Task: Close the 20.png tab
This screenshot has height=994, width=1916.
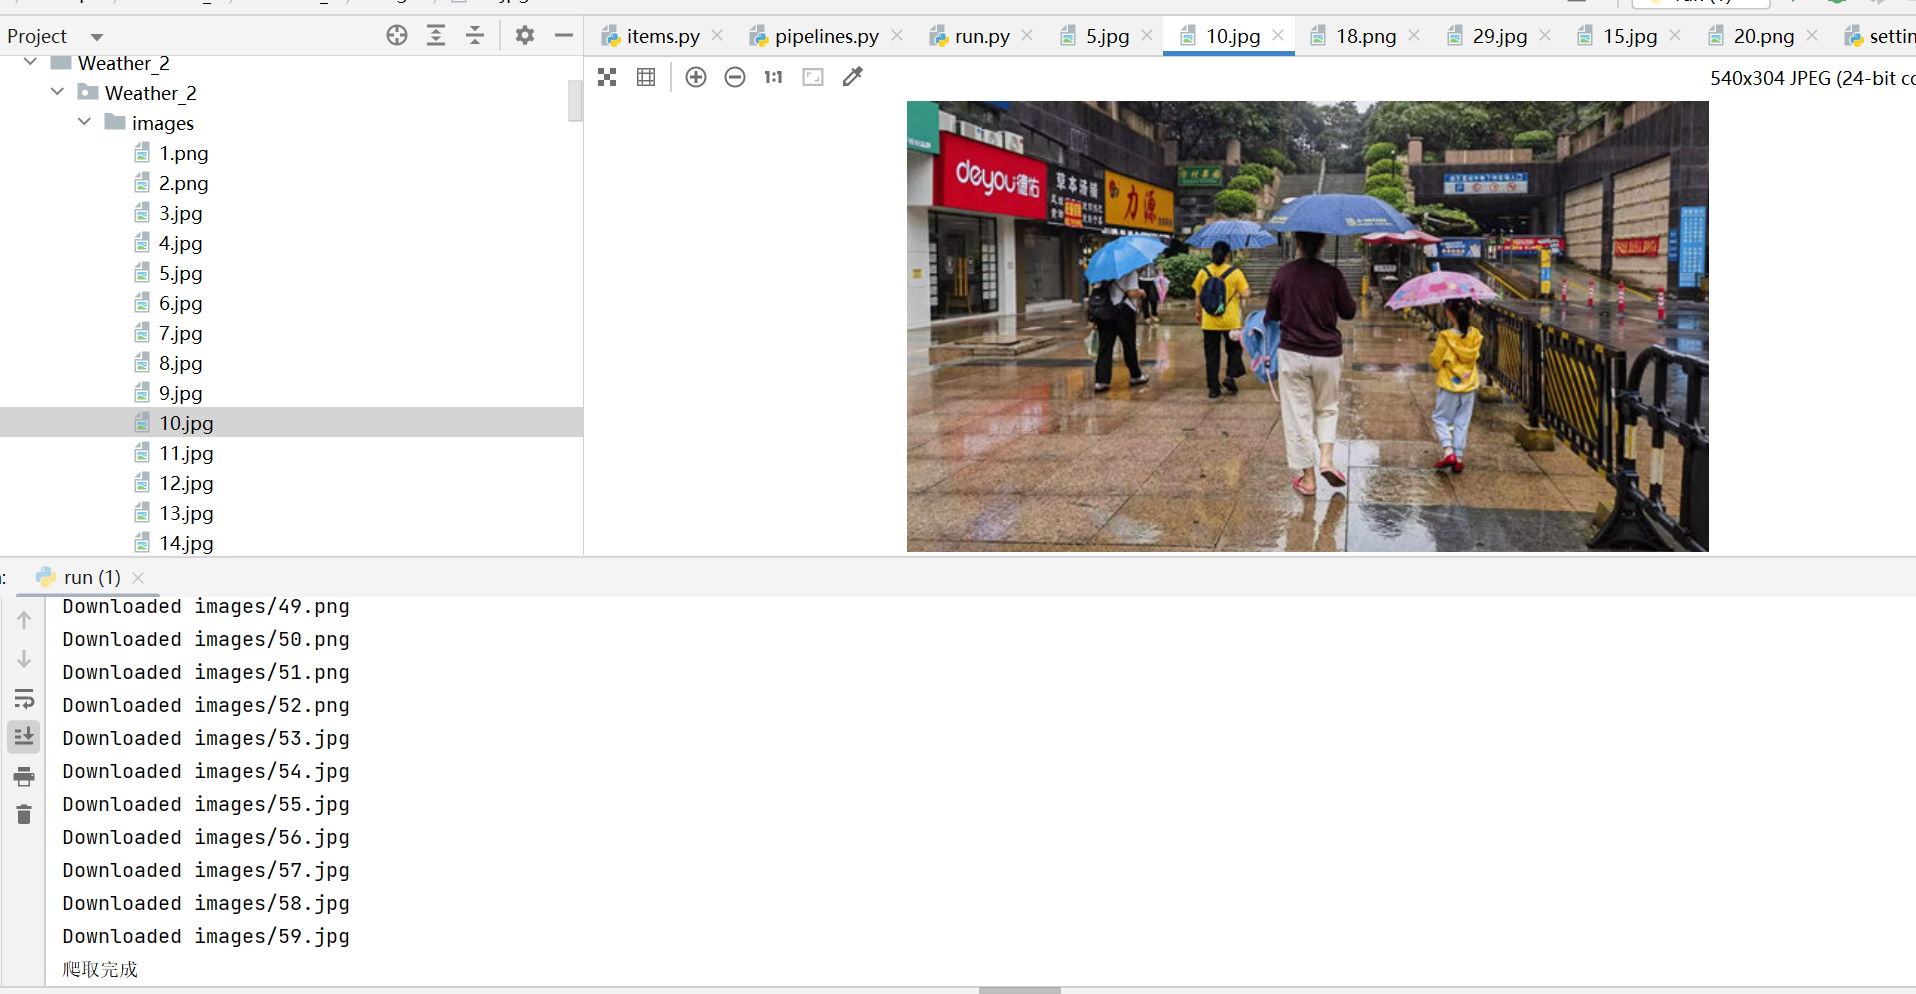Action: coord(1812,36)
